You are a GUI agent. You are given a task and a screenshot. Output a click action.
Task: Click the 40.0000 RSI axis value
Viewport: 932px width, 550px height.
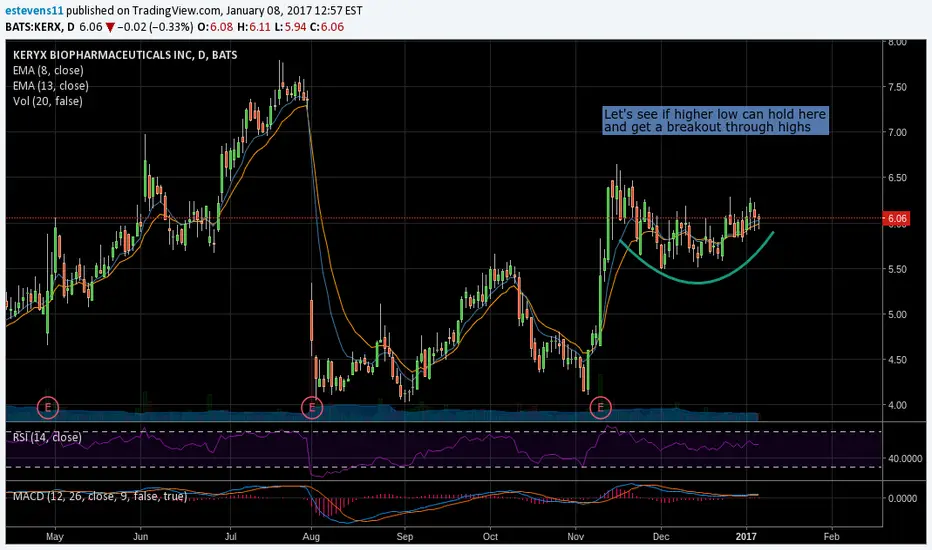[905, 458]
